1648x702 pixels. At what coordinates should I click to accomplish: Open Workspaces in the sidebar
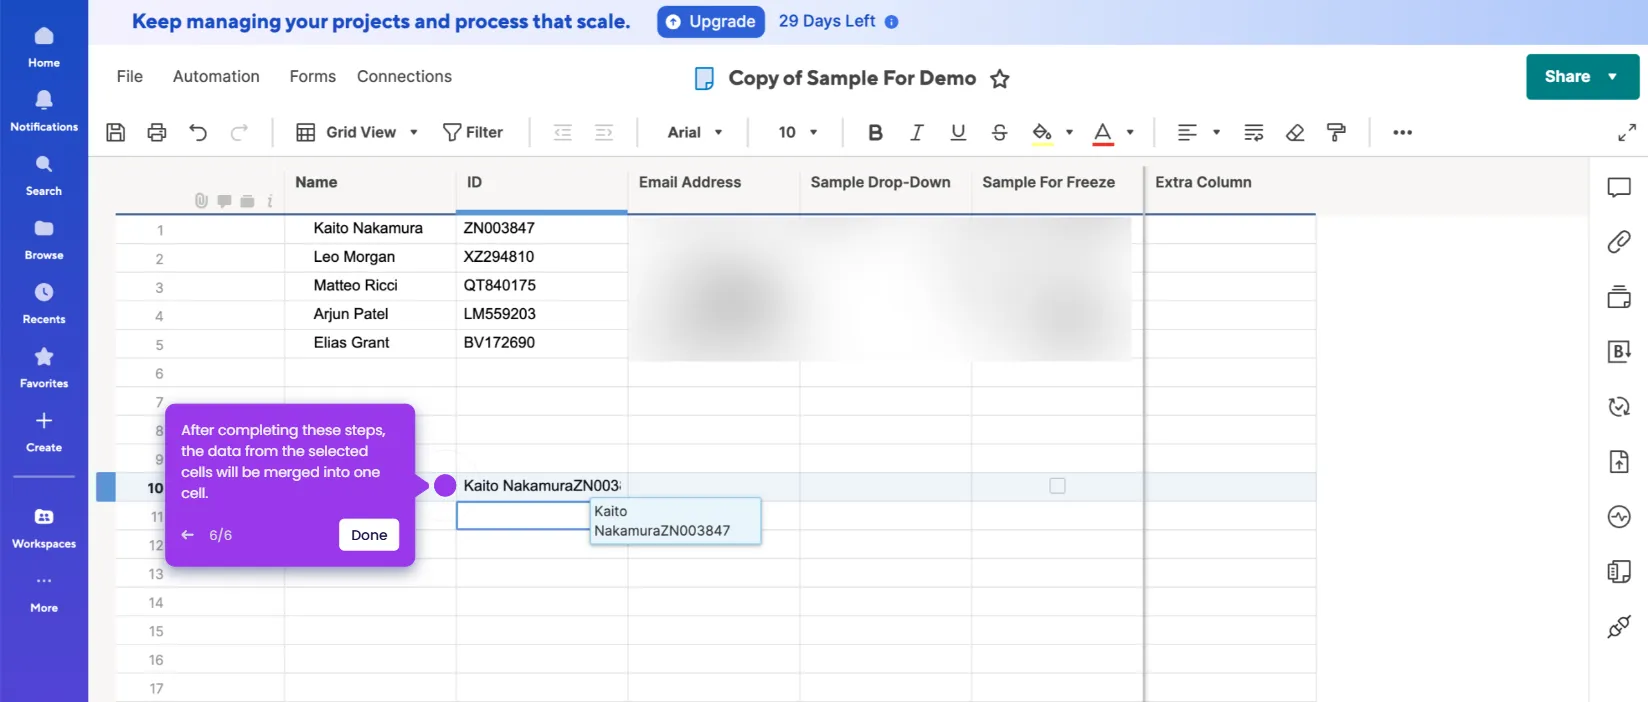(x=44, y=527)
